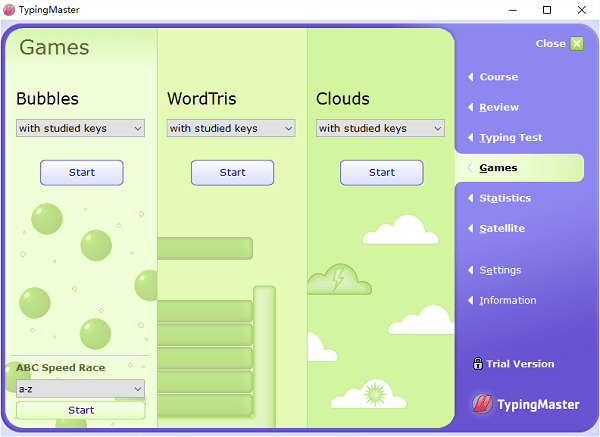Click the TypingMaster title bar app icon
Screen dimensions: 600x437
[10, 10]
